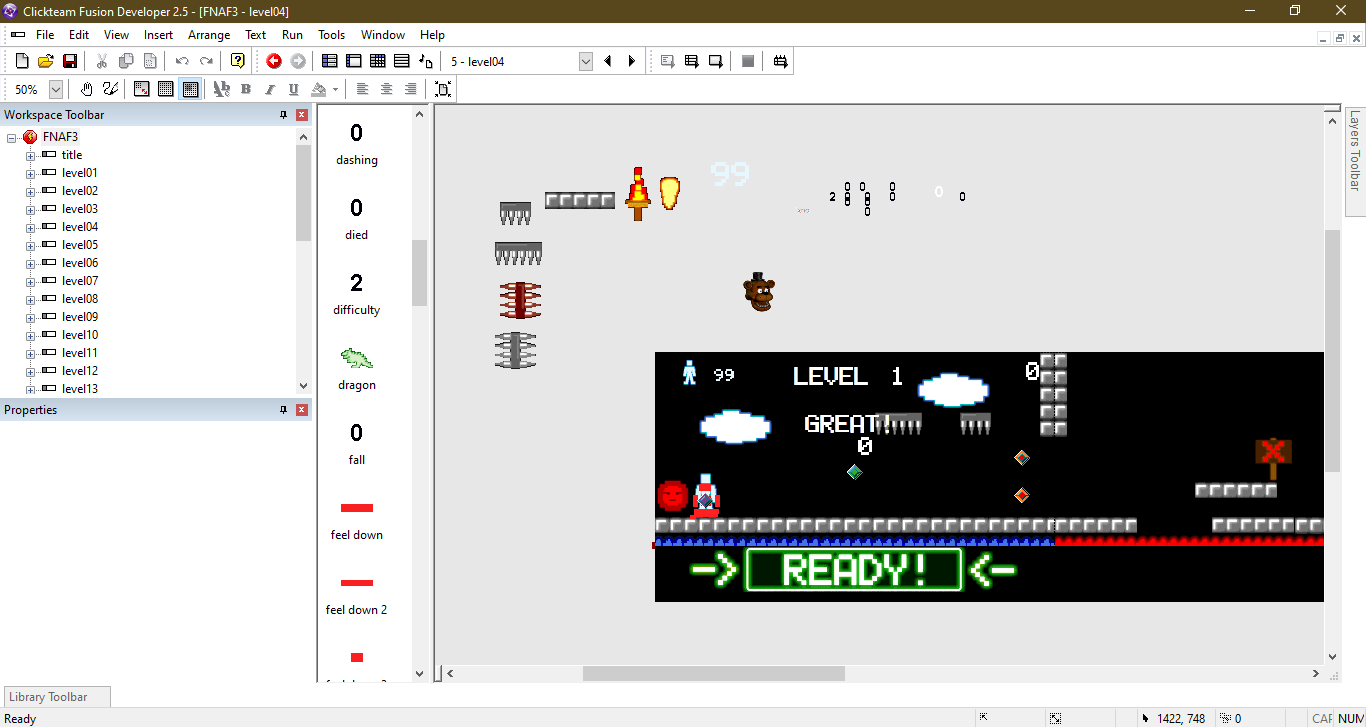This screenshot has width=1366, height=727.
Task: Toggle Bold text formatting
Action: [246, 89]
